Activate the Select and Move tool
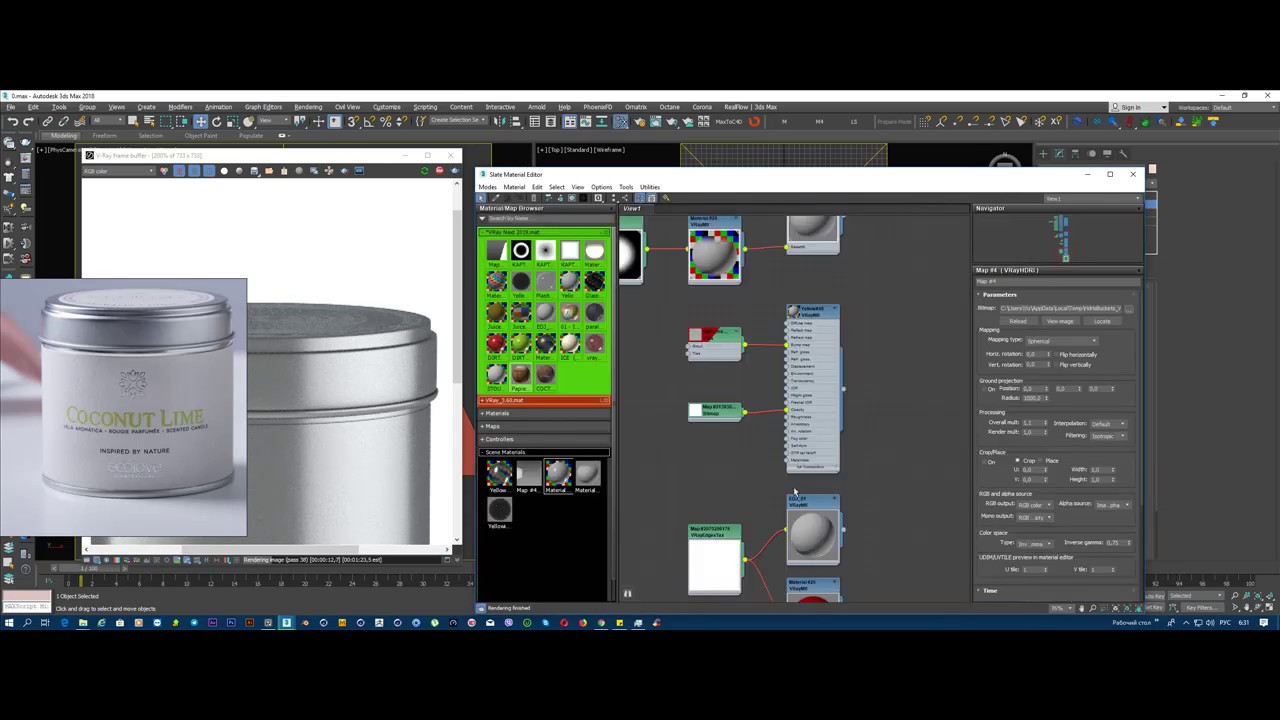Screen dimensions: 1280x720 point(201,122)
